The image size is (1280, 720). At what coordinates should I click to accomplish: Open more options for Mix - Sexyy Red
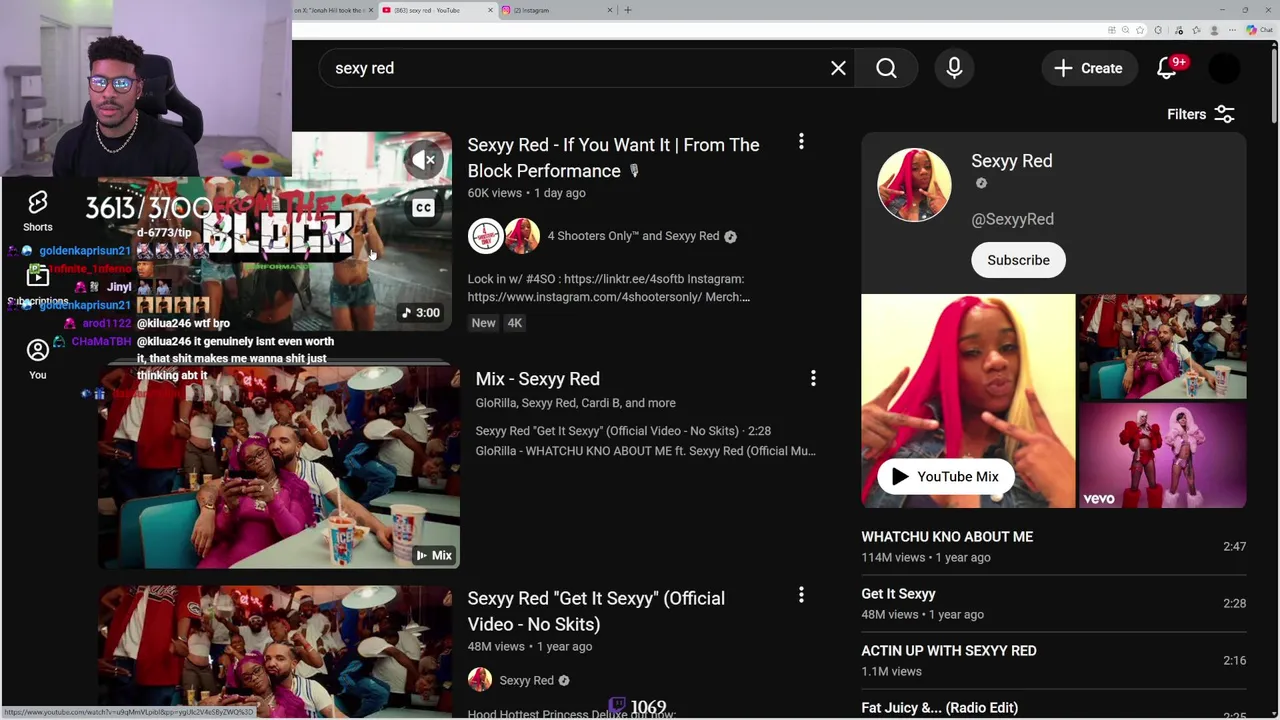point(813,378)
